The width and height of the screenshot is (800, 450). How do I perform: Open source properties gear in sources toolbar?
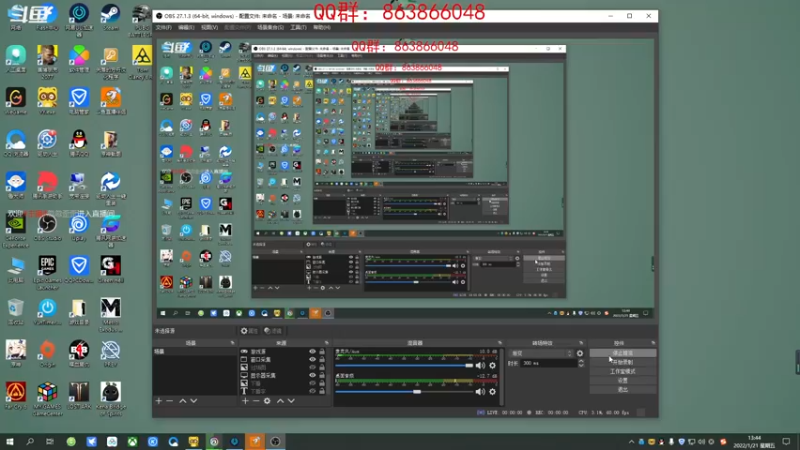tap(267, 401)
